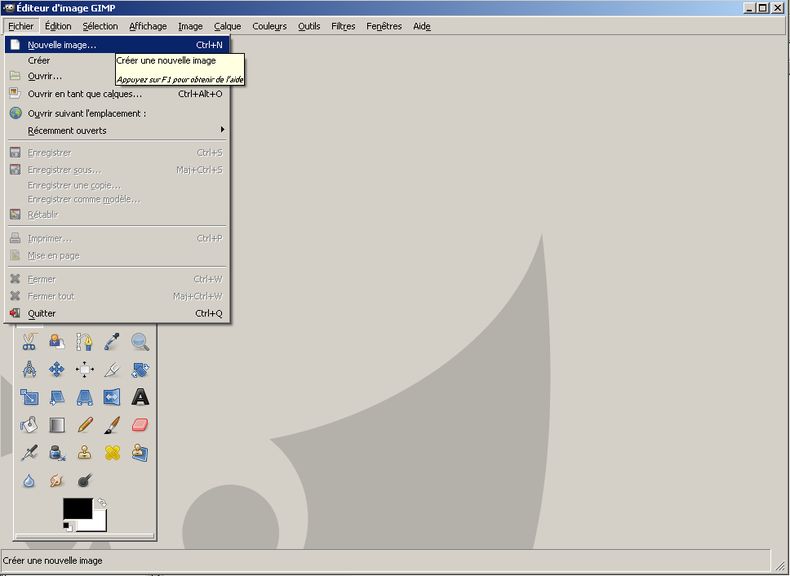Select the Paintbrush tool
This screenshot has height=576, width=790.
click(x=112, y=425)
